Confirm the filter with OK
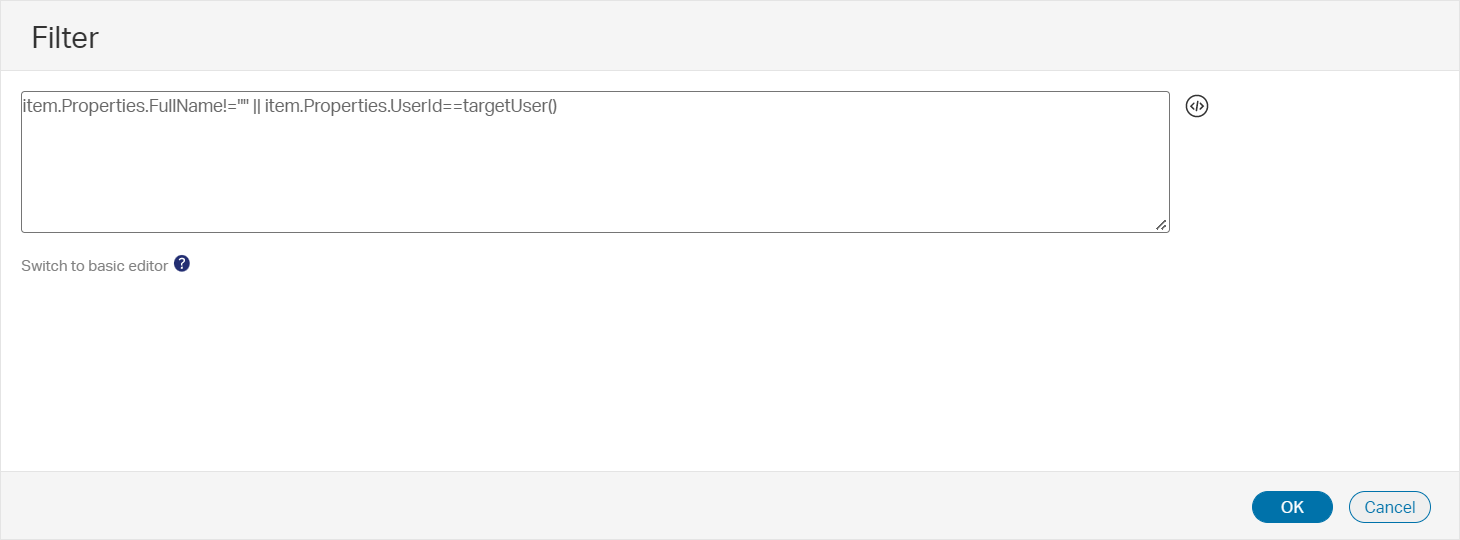 click(1291, 507)
